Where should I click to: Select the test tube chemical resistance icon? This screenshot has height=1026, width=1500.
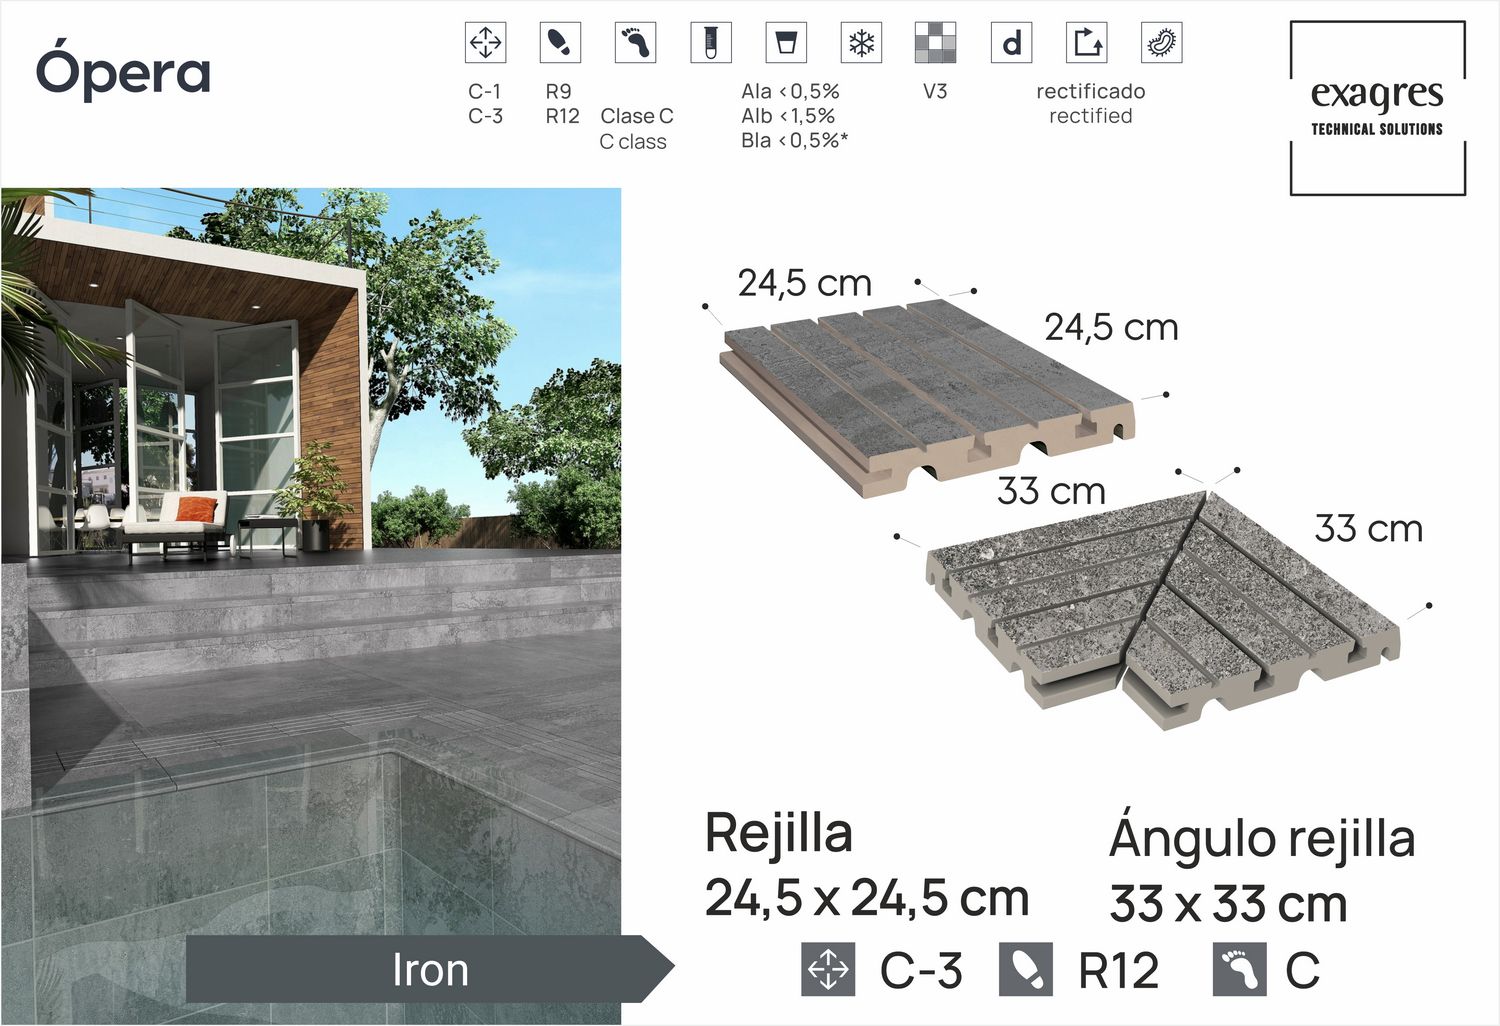711,43
